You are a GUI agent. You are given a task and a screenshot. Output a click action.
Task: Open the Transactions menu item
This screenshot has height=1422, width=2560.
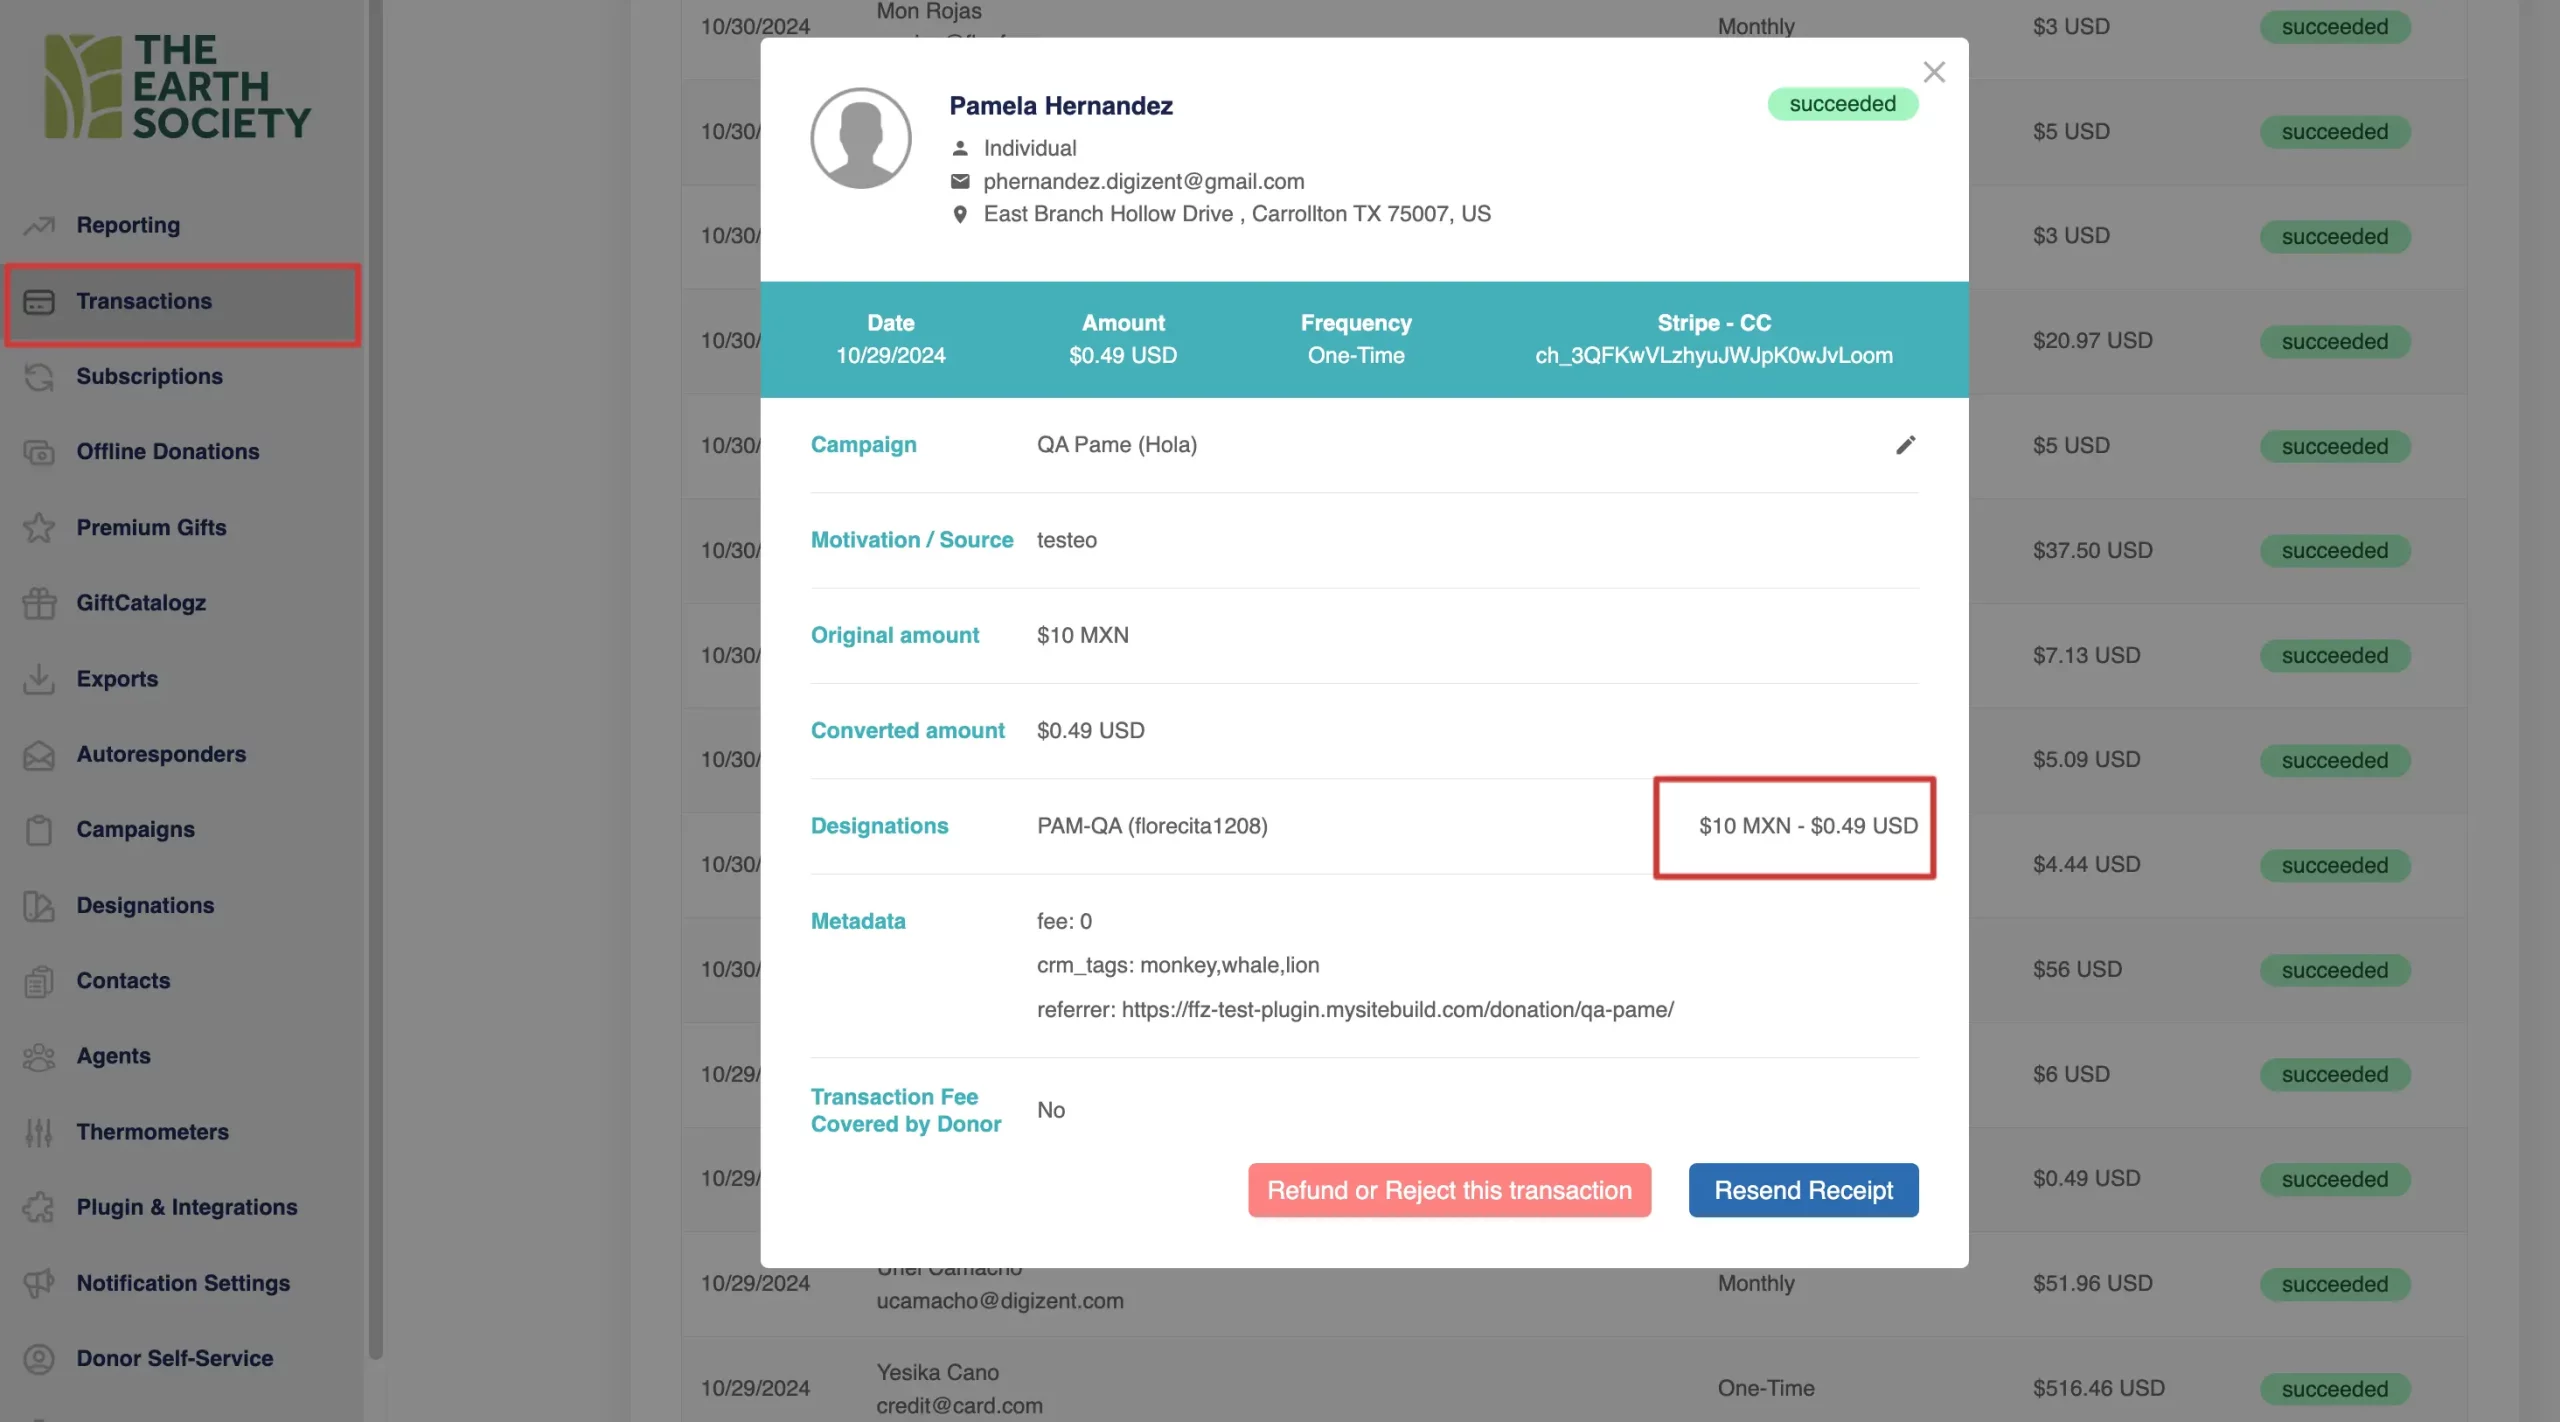144,301
